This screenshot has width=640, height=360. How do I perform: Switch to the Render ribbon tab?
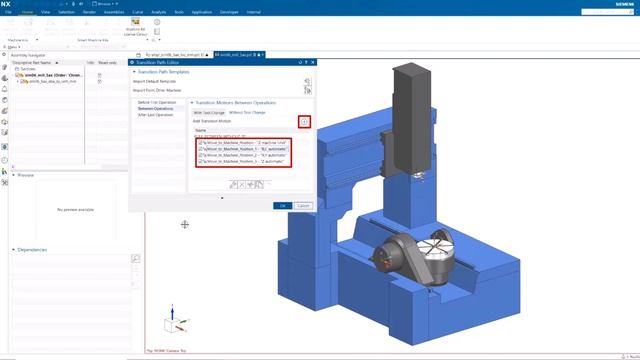[89, 12]
